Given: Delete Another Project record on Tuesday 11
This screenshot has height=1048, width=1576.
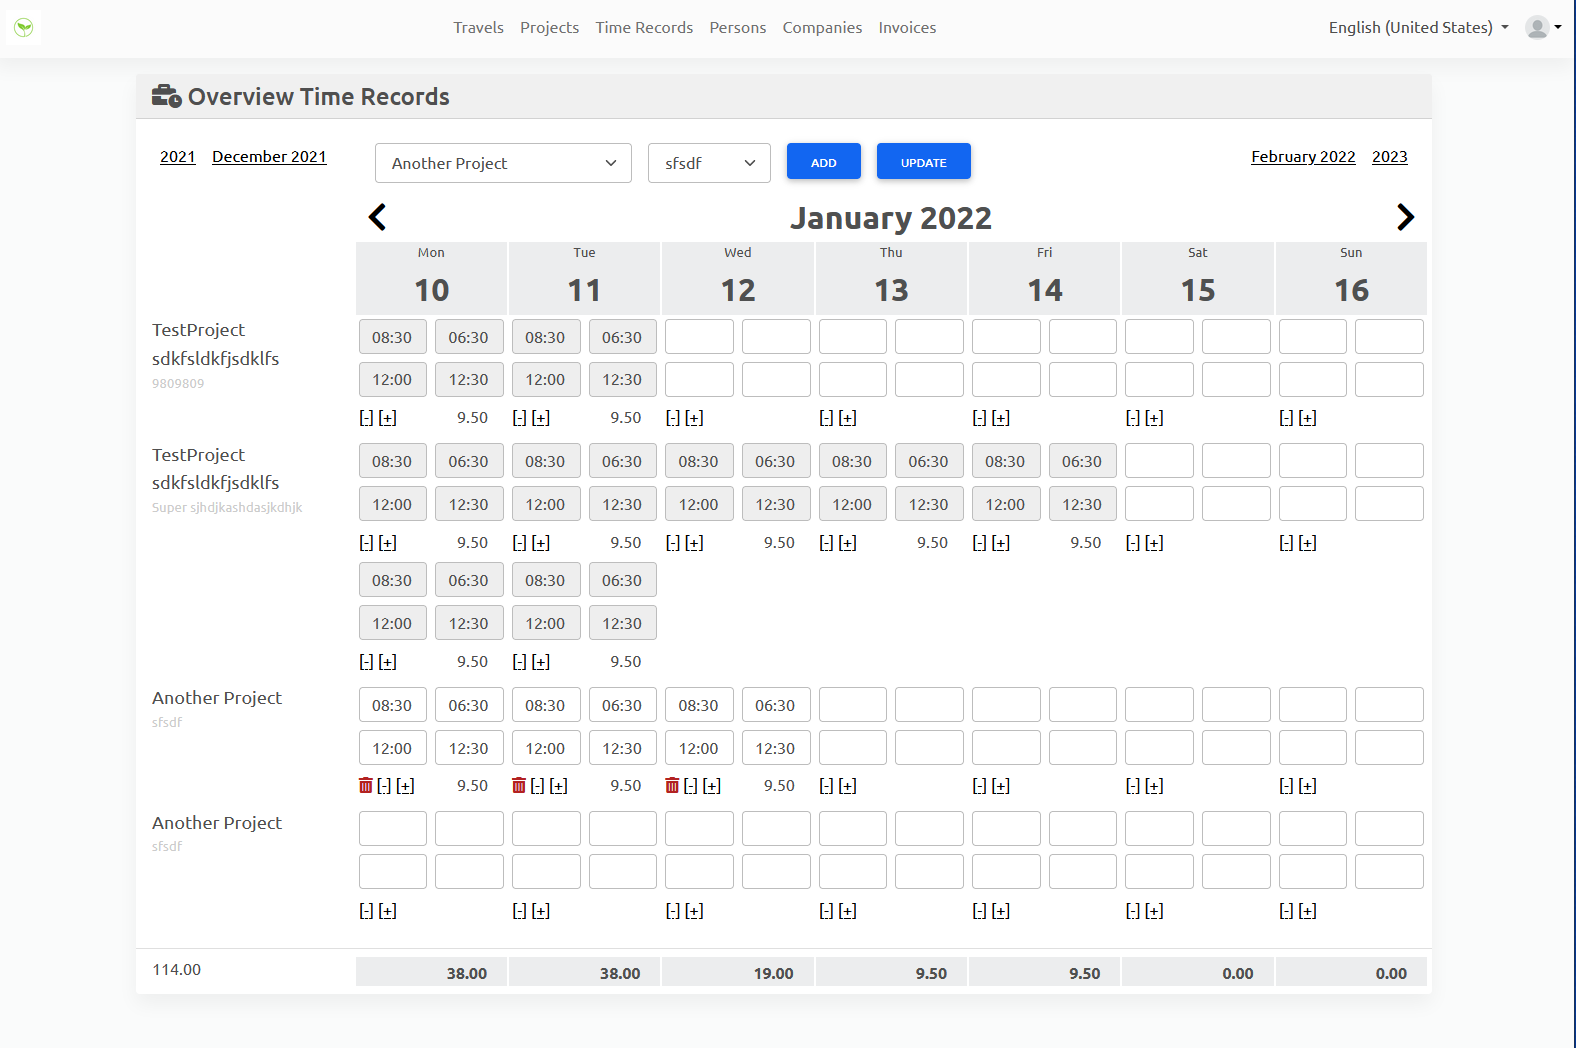Looking at the screenshot, I should pyautogui.click(x=519, y=786).
